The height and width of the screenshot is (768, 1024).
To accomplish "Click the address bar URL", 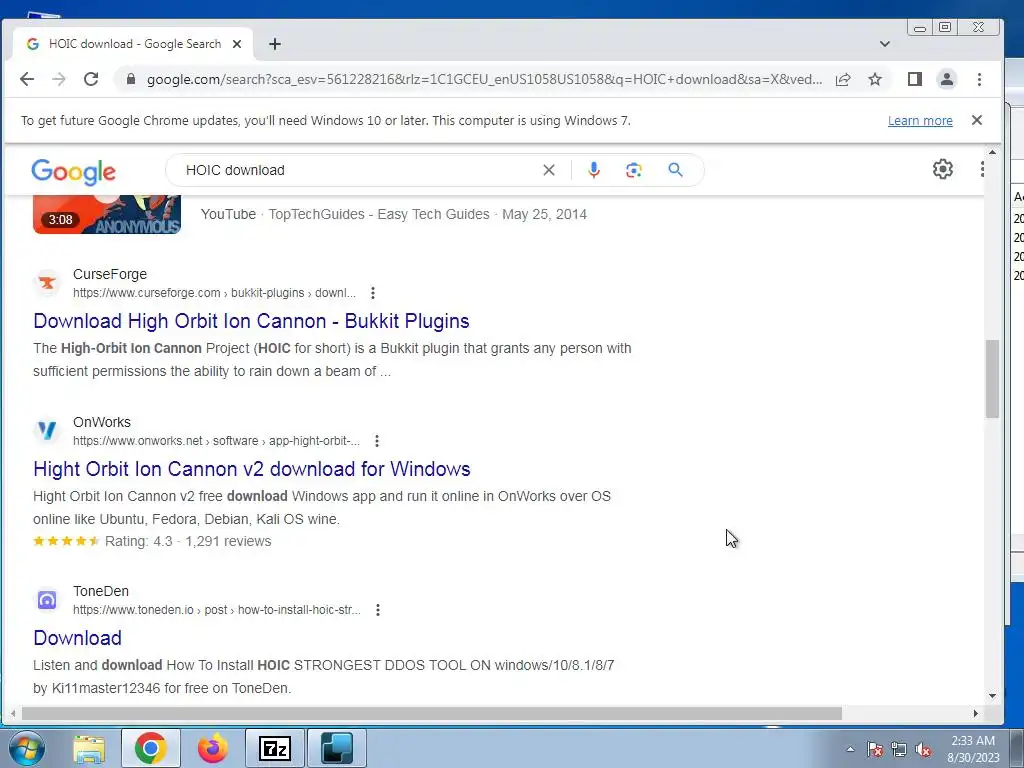I will [x=484, y=80].
